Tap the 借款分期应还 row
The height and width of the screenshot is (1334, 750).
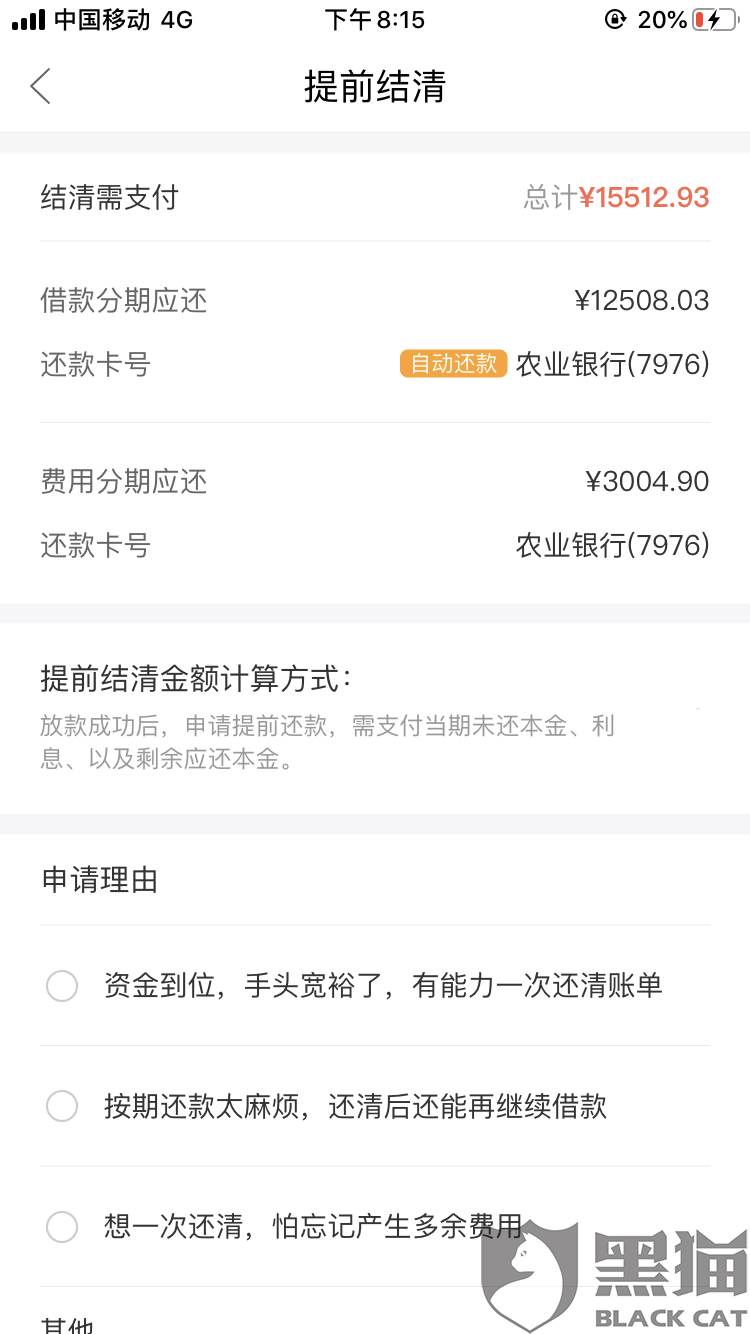pyautogui.click(x=375, y=300)
